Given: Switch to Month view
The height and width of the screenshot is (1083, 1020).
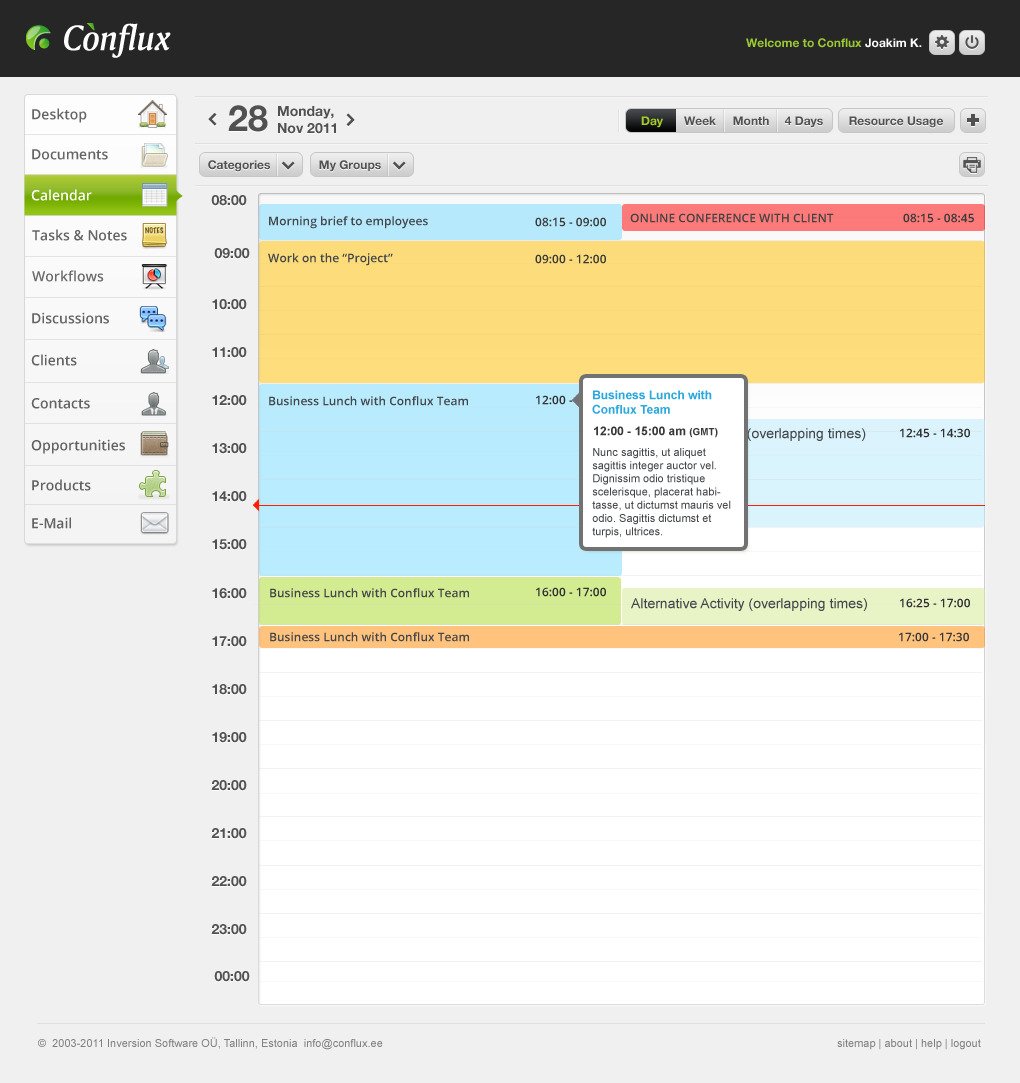Looking at the screenshot, I should coord(751,120).
